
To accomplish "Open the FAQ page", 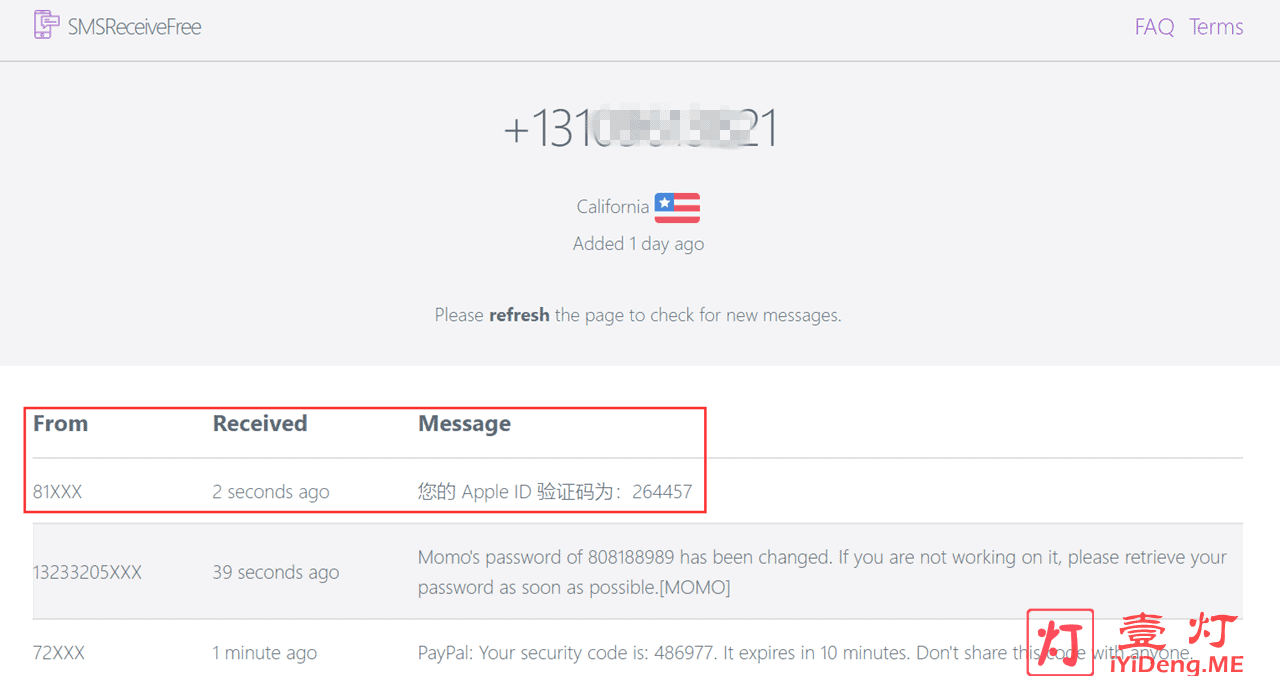I will (x=1154, y=27).
